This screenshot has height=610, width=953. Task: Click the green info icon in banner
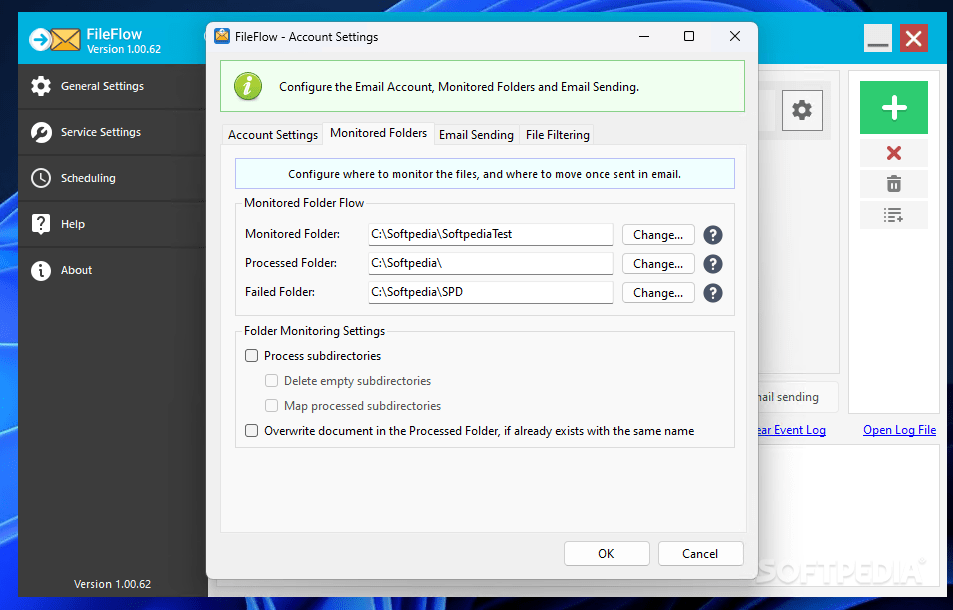point(248,86)
